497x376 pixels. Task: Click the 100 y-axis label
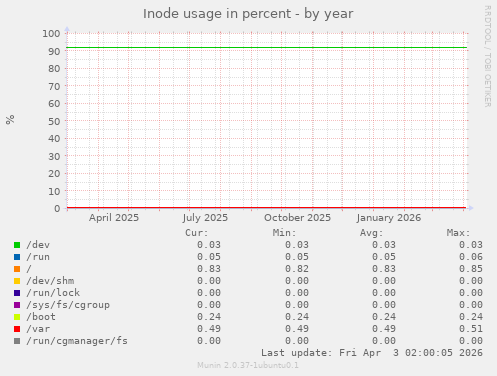(51, 34)
